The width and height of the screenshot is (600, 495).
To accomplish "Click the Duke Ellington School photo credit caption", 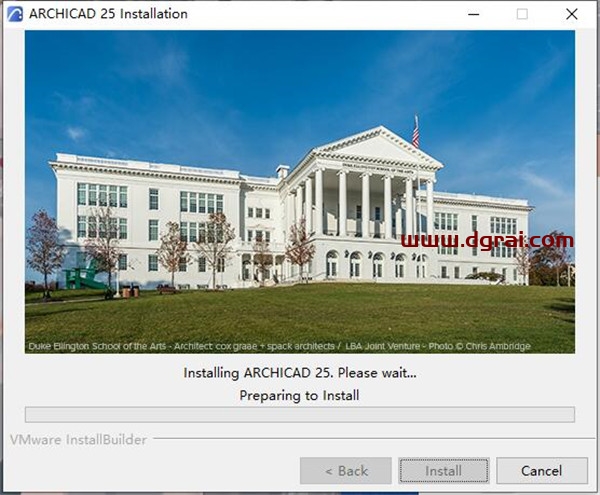I will [x=278, y=346].
